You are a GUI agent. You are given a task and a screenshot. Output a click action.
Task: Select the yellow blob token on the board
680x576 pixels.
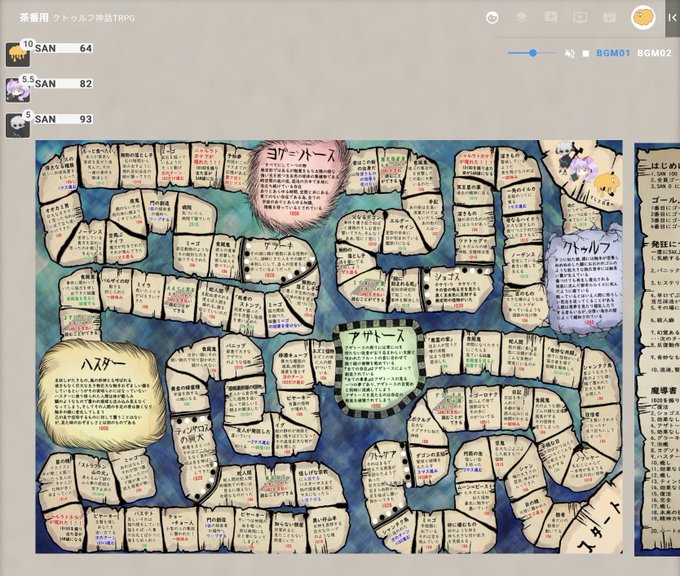605,184
